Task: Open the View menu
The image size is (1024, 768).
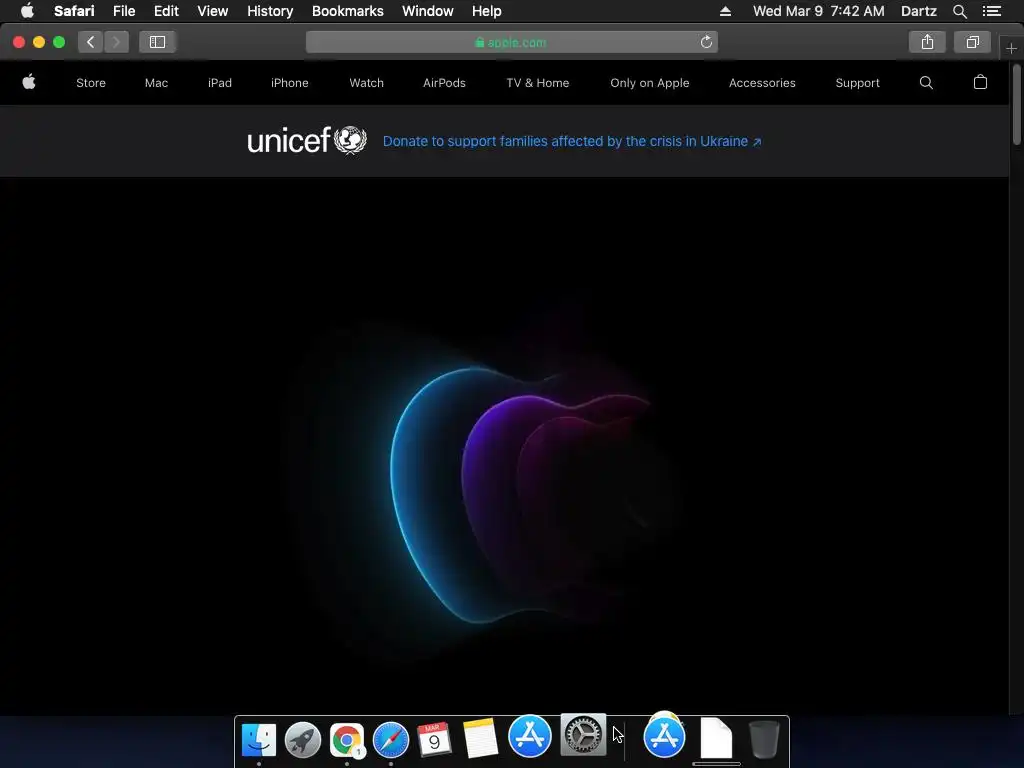Action: point(213,11)
